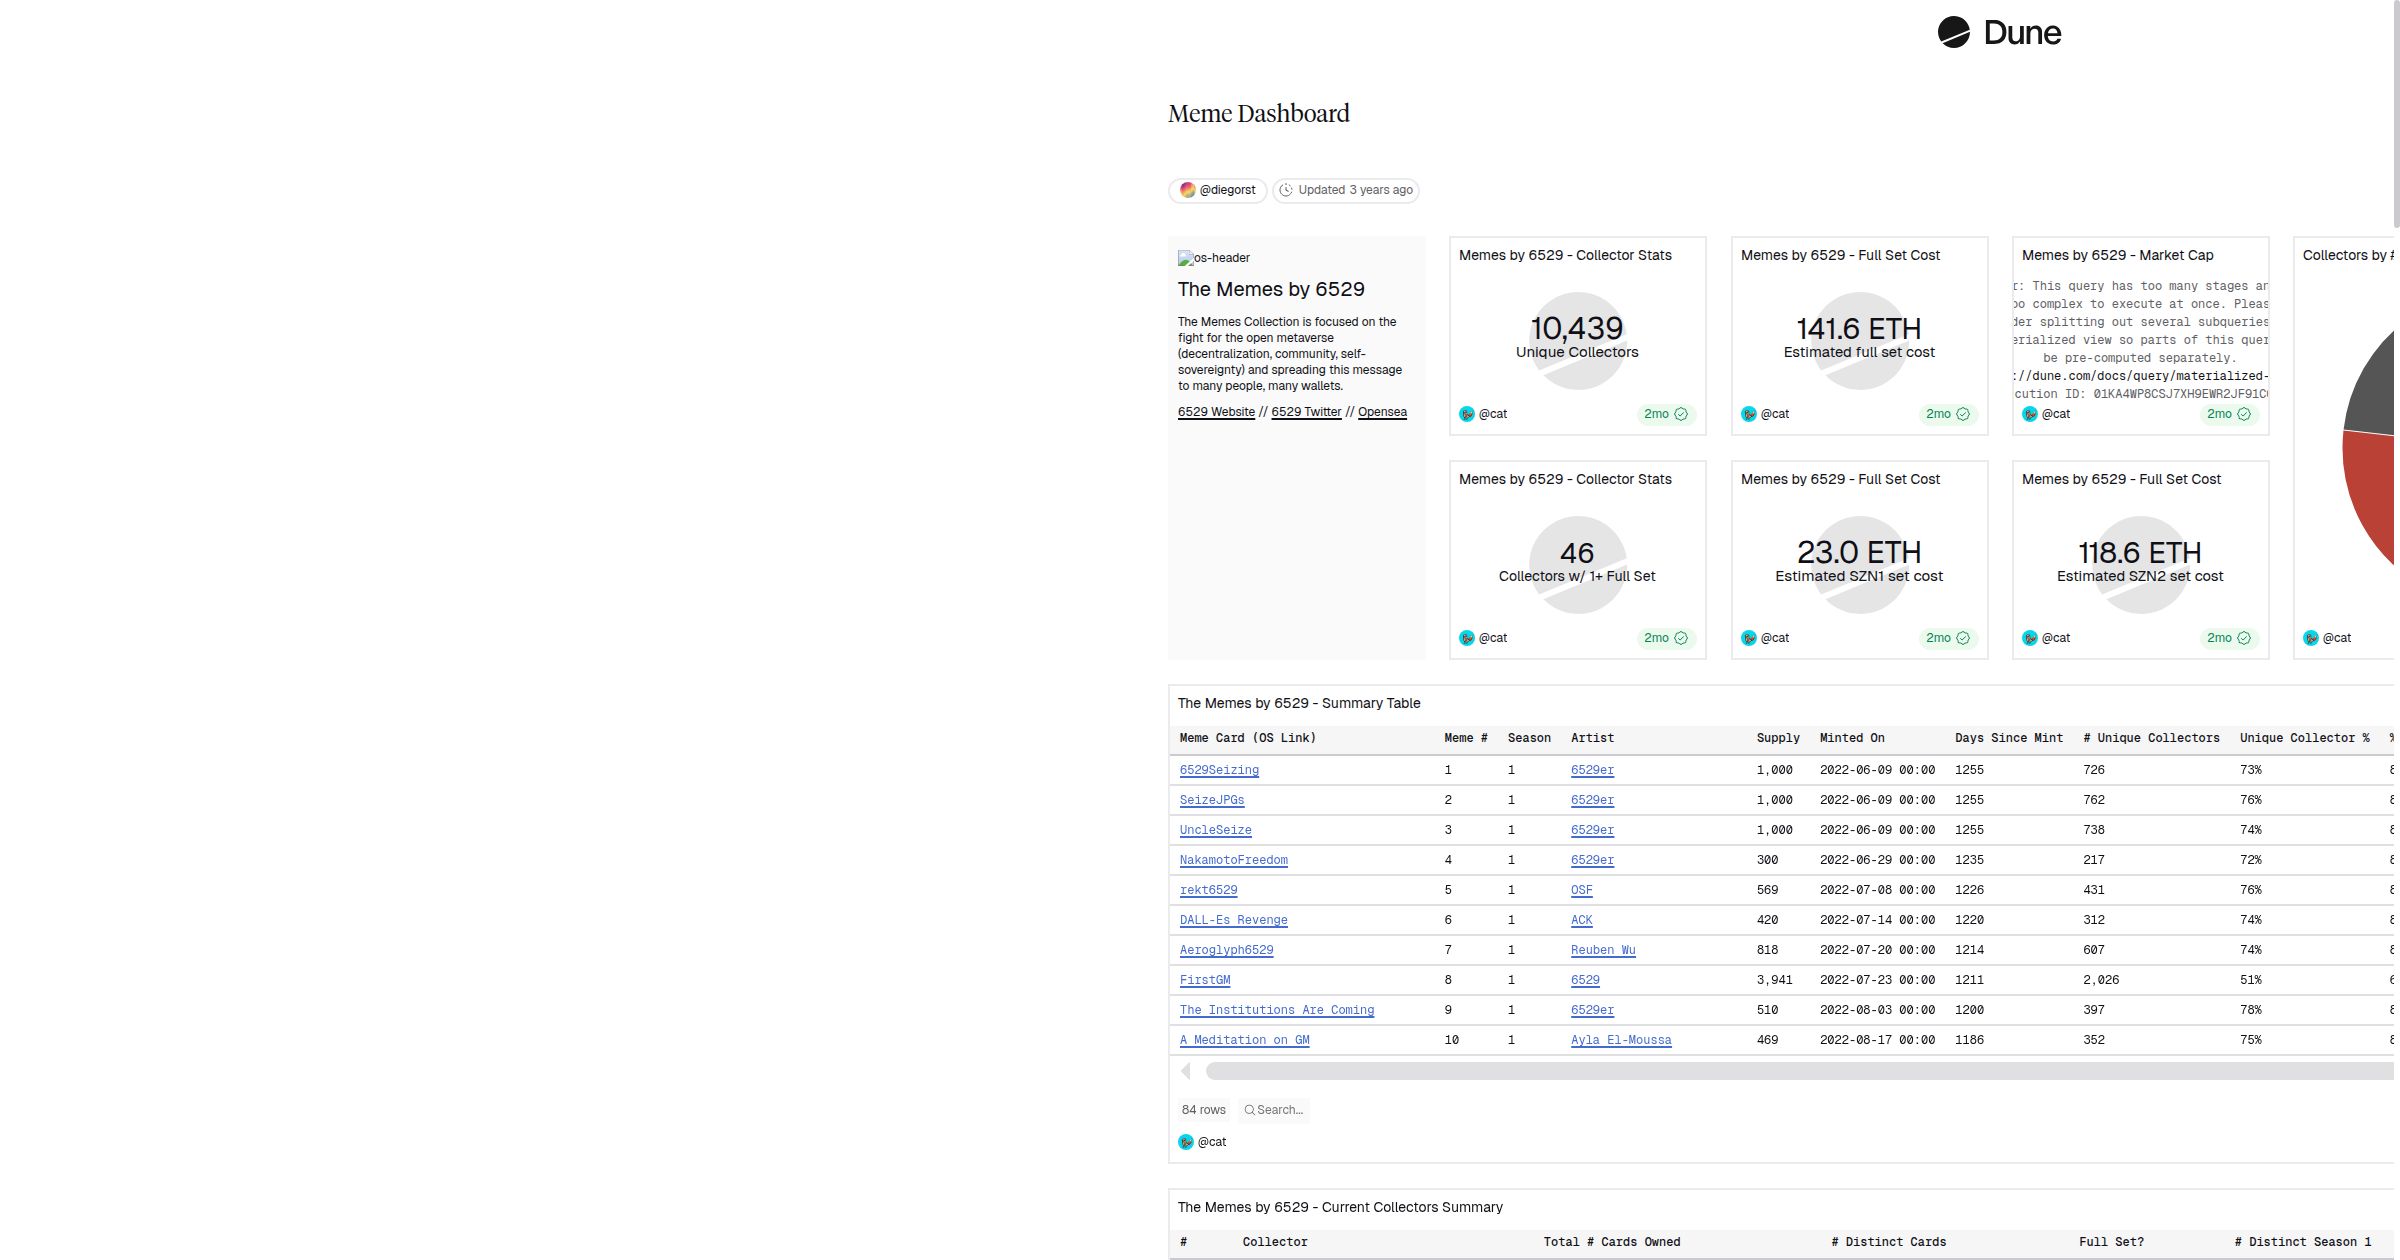Image resolution: width=2400 pixels, height=1260 pixels.
Task: Click the @cat avatar under Estimated SZN1 set cost
Action: pos(1748,638)
